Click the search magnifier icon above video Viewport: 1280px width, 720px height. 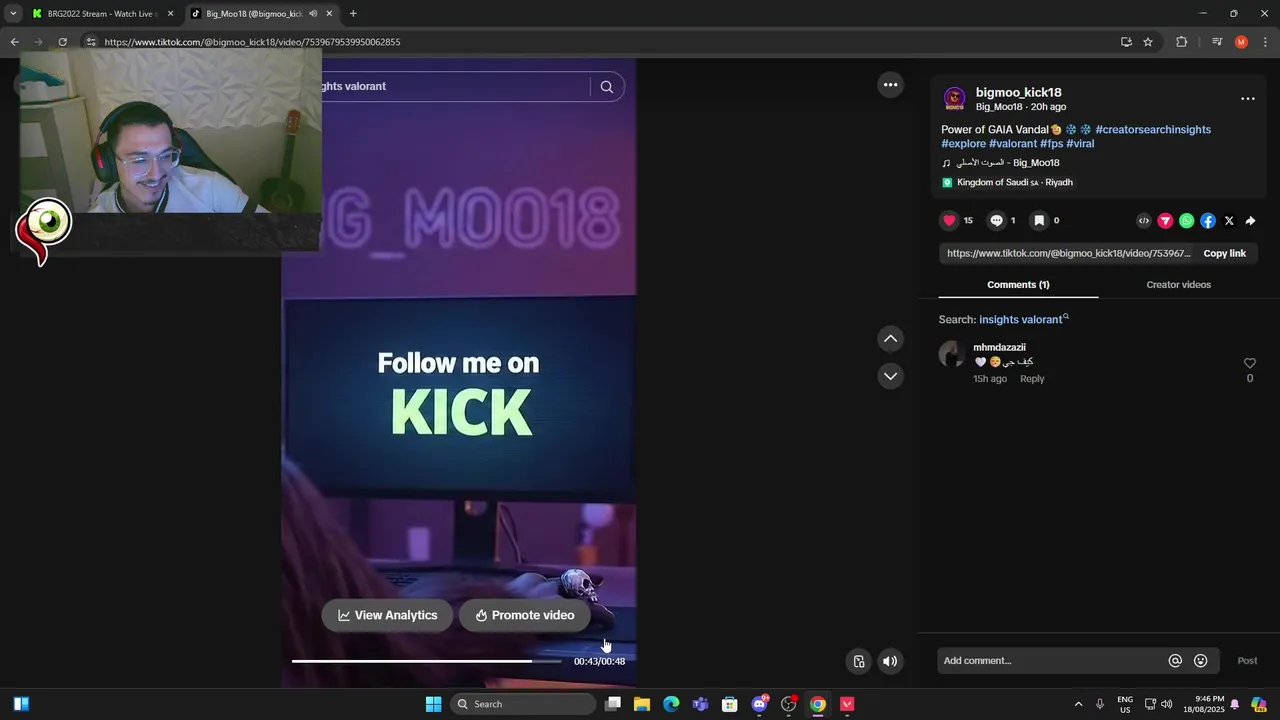(x=606, y=87)
